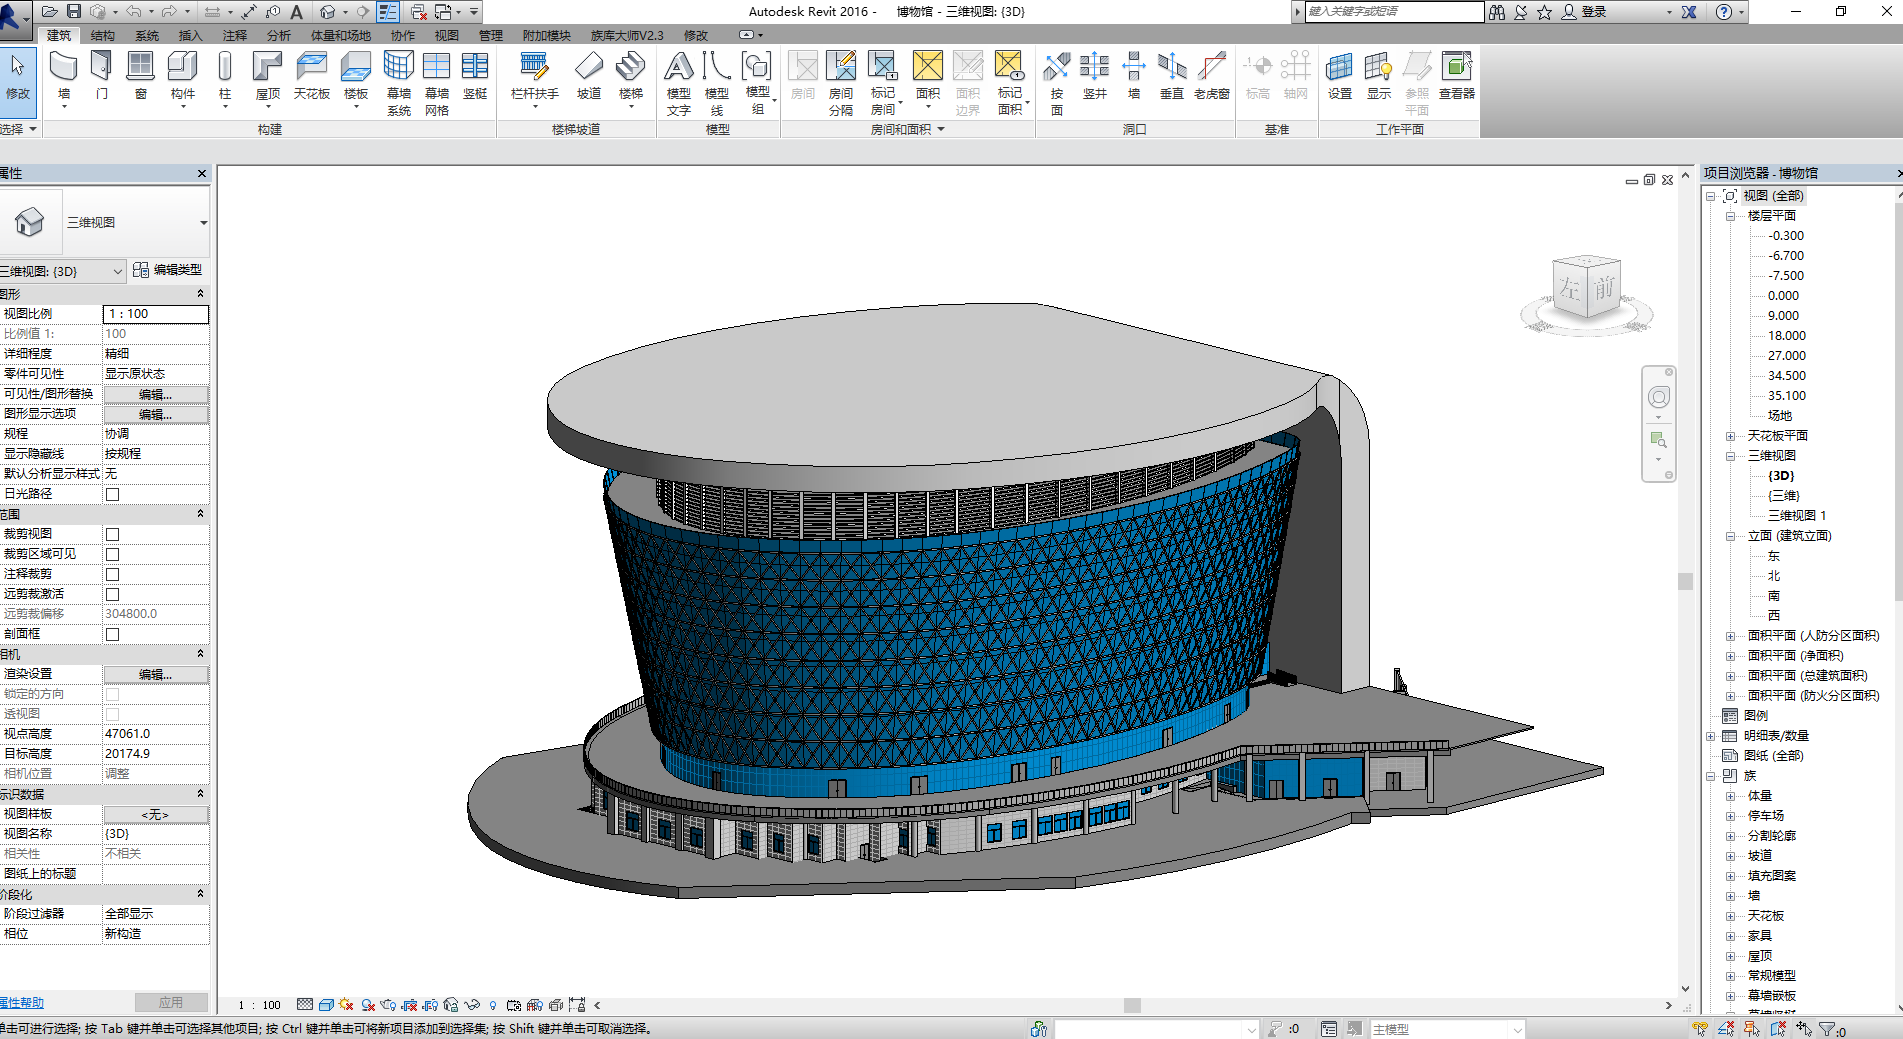Expand the 天花板平面 tree node
Viewport: 1903px width, 1039px height.
(x=1730, y=436)
